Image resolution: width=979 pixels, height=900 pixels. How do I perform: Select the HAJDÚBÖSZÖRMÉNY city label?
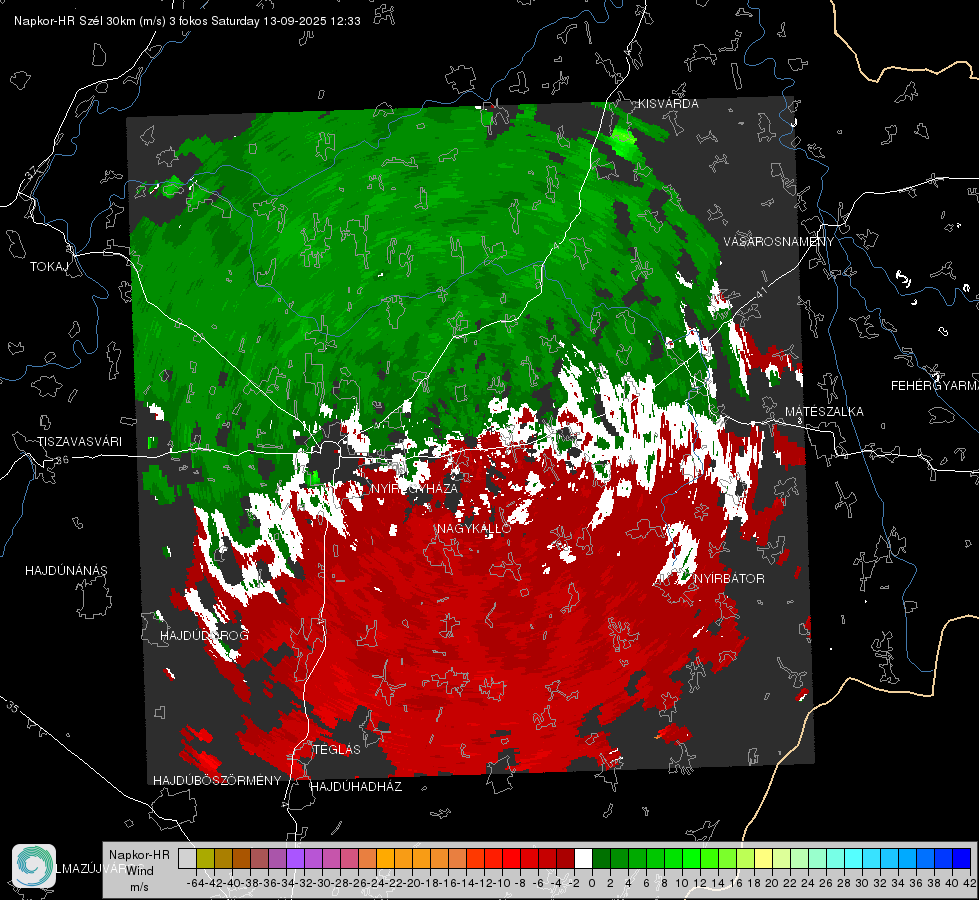(217, 781)
